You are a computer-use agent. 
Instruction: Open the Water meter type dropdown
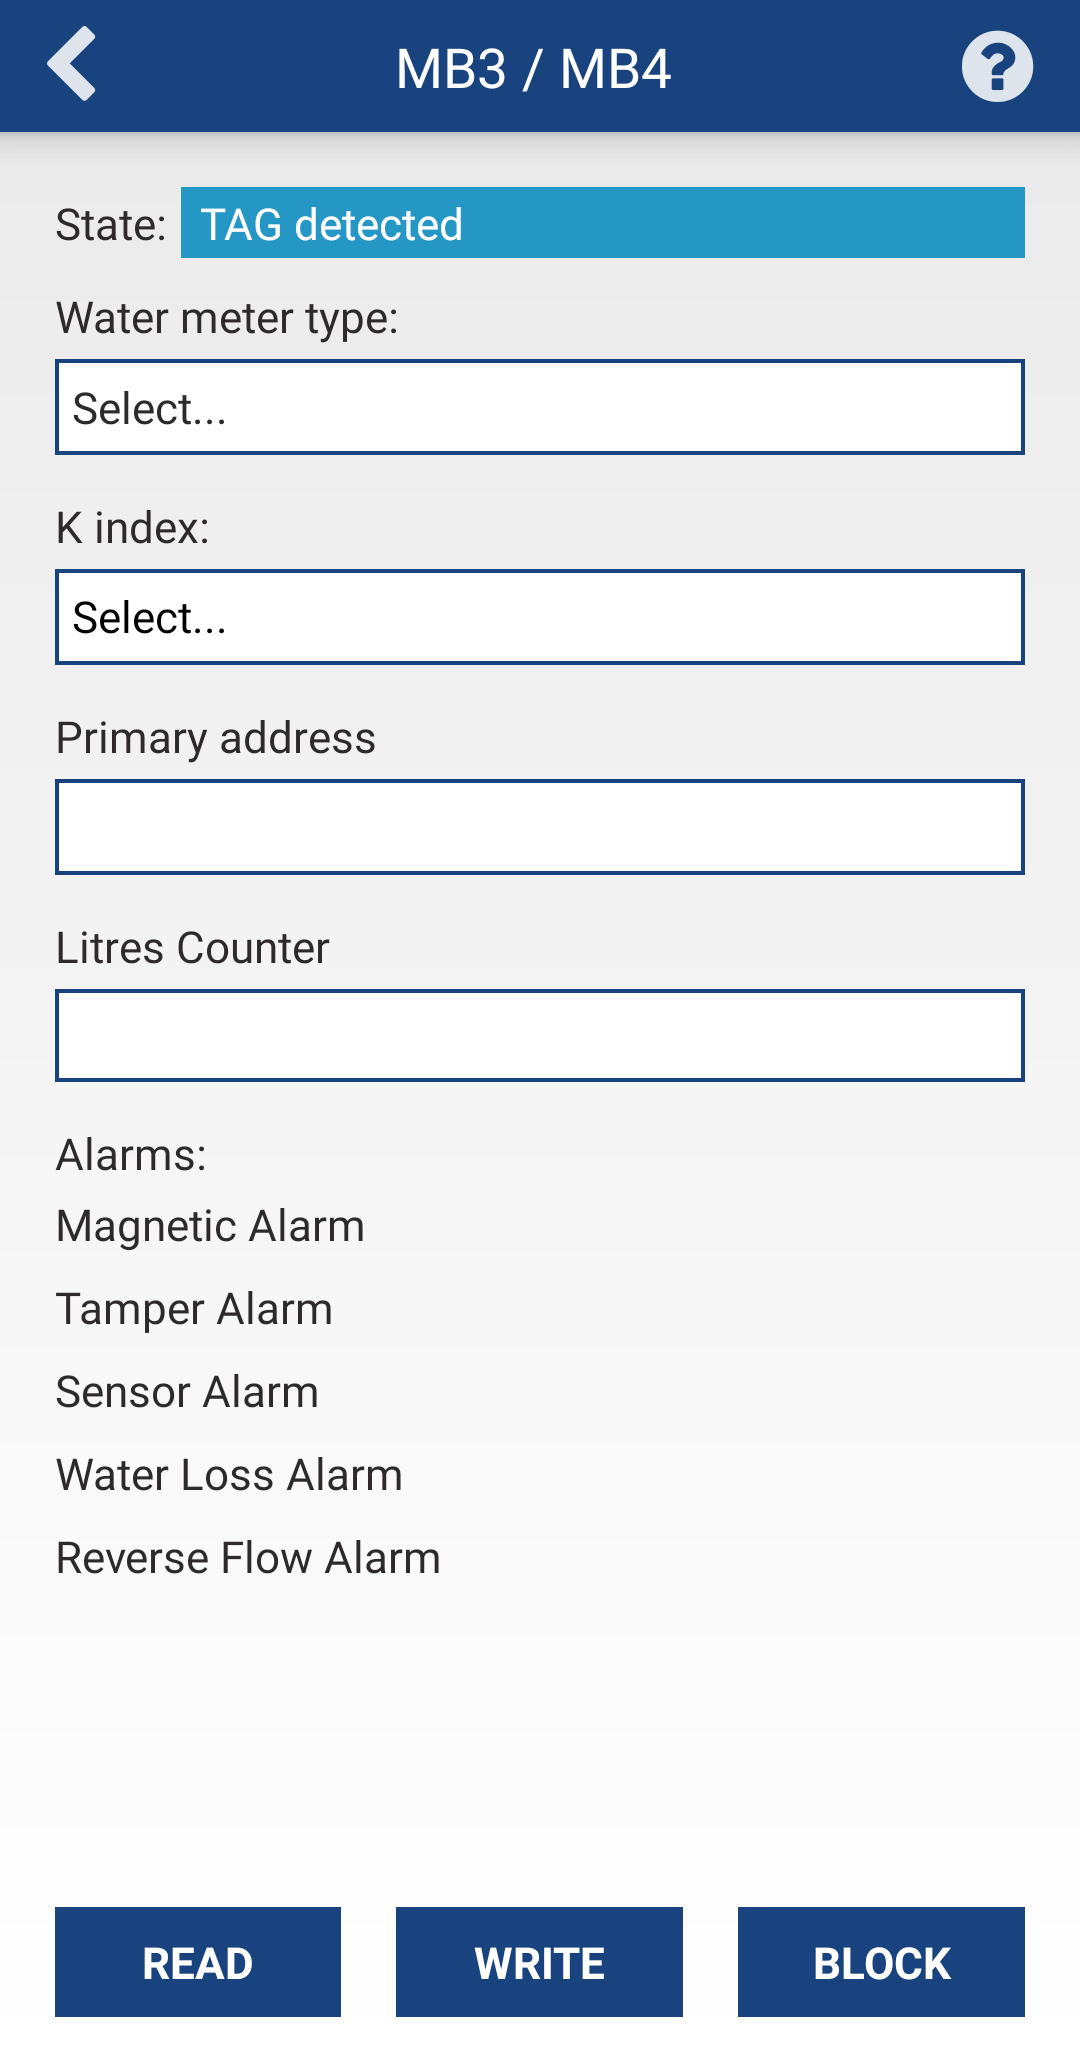coord(540,408)
